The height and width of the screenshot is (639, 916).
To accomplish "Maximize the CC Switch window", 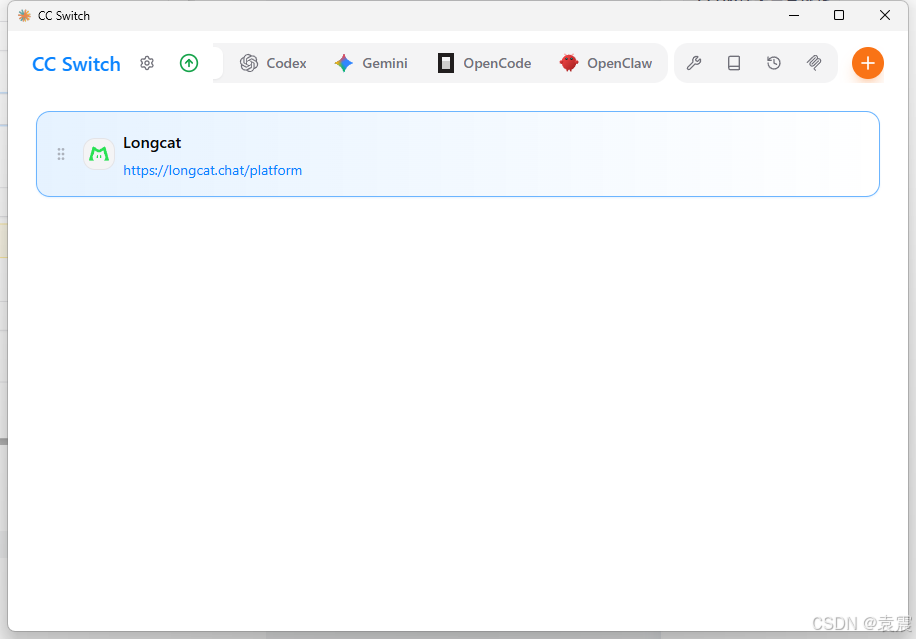I will pos(839,16).
